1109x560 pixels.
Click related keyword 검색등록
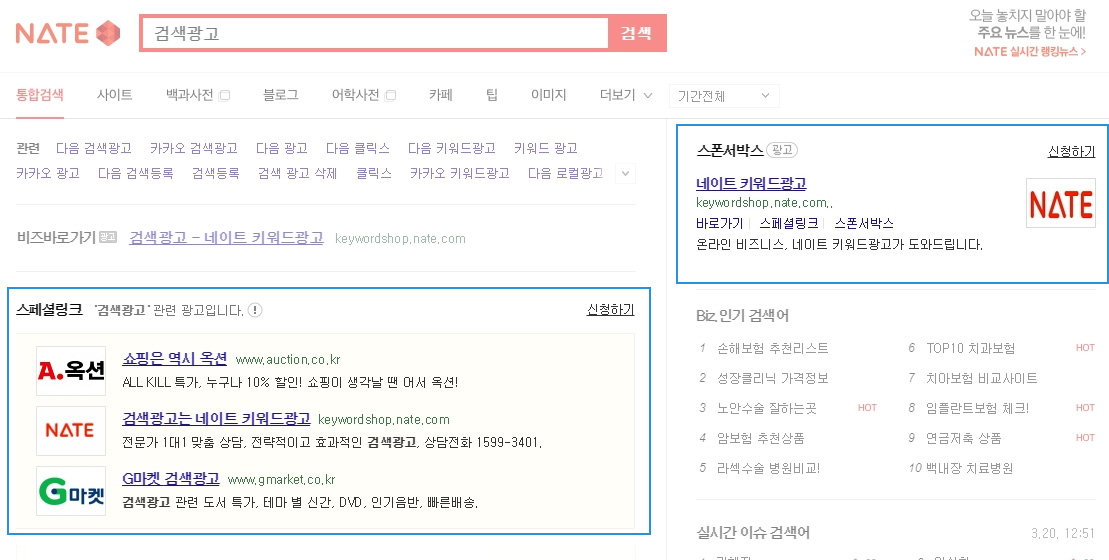click(216, 173)
